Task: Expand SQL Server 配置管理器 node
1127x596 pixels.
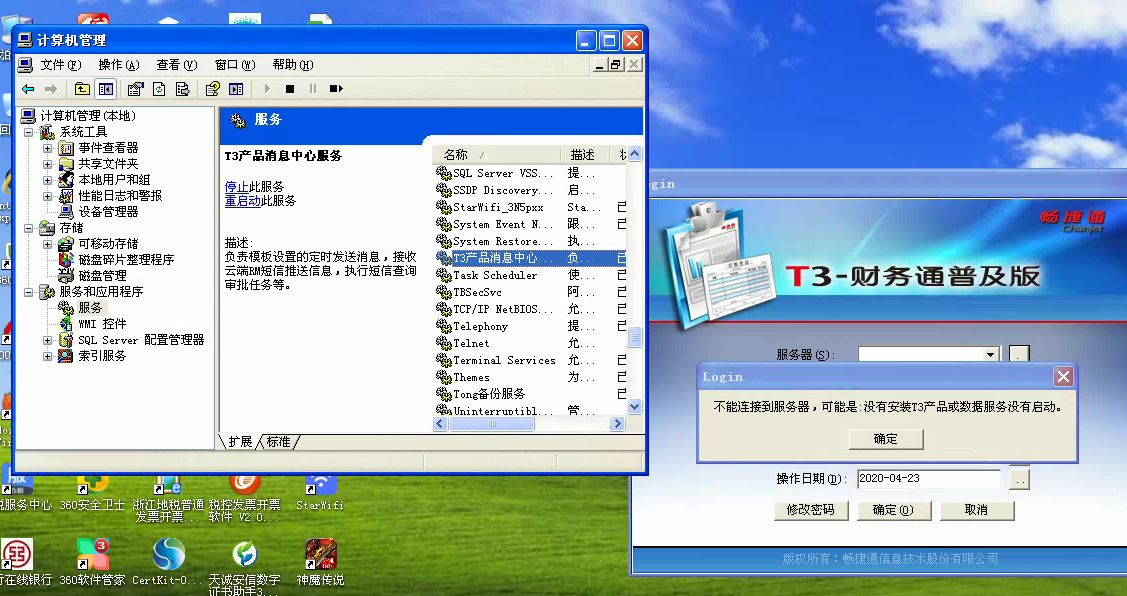Action: point(47,340)
